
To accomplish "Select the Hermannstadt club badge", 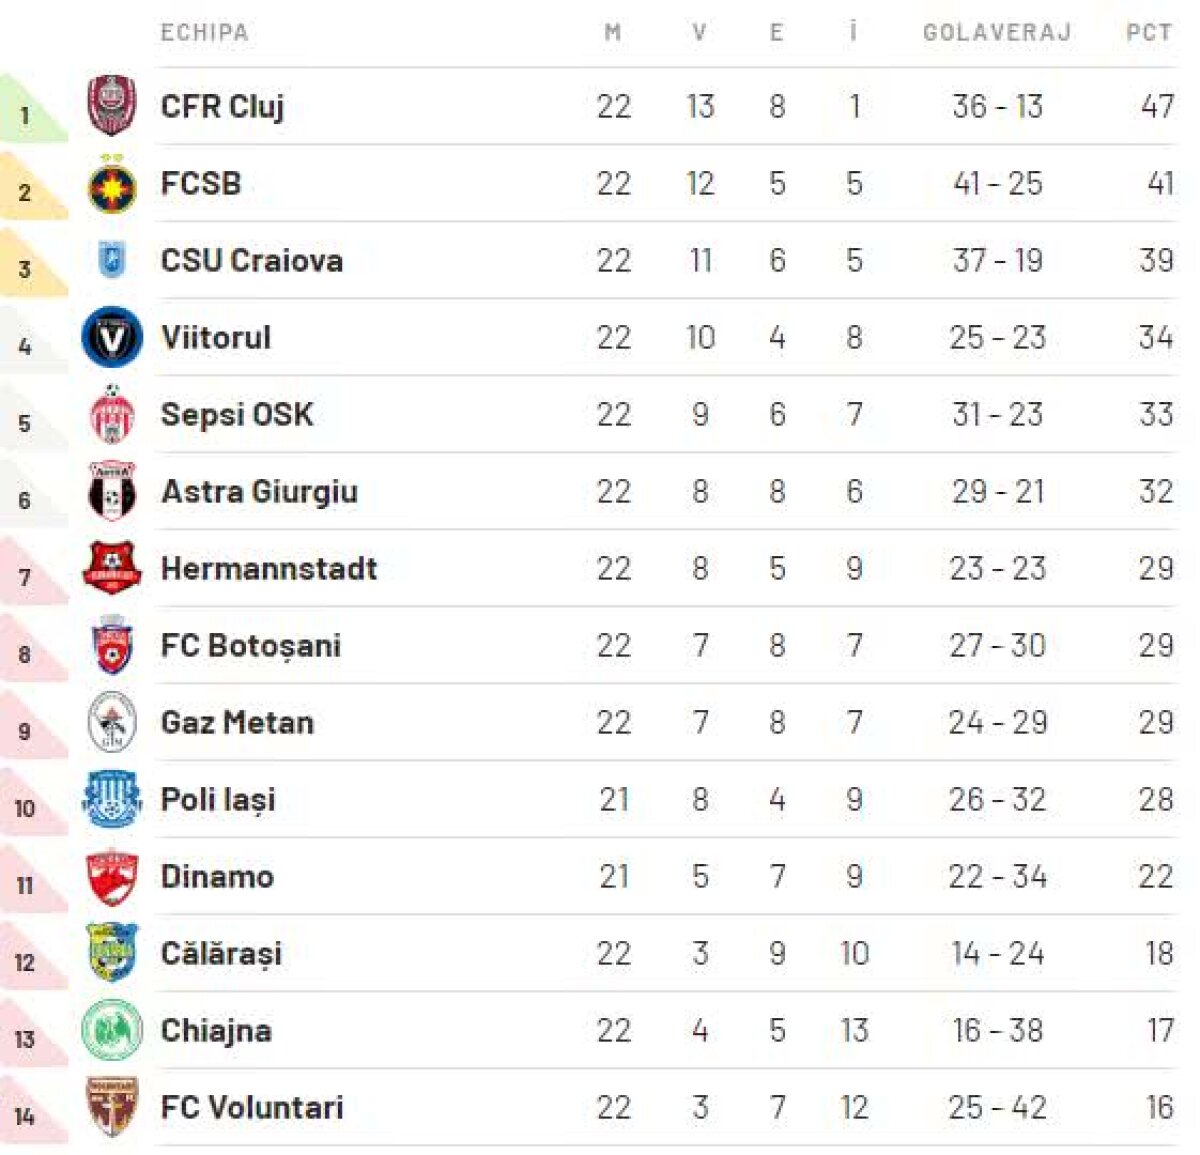I will pos(112,569).
